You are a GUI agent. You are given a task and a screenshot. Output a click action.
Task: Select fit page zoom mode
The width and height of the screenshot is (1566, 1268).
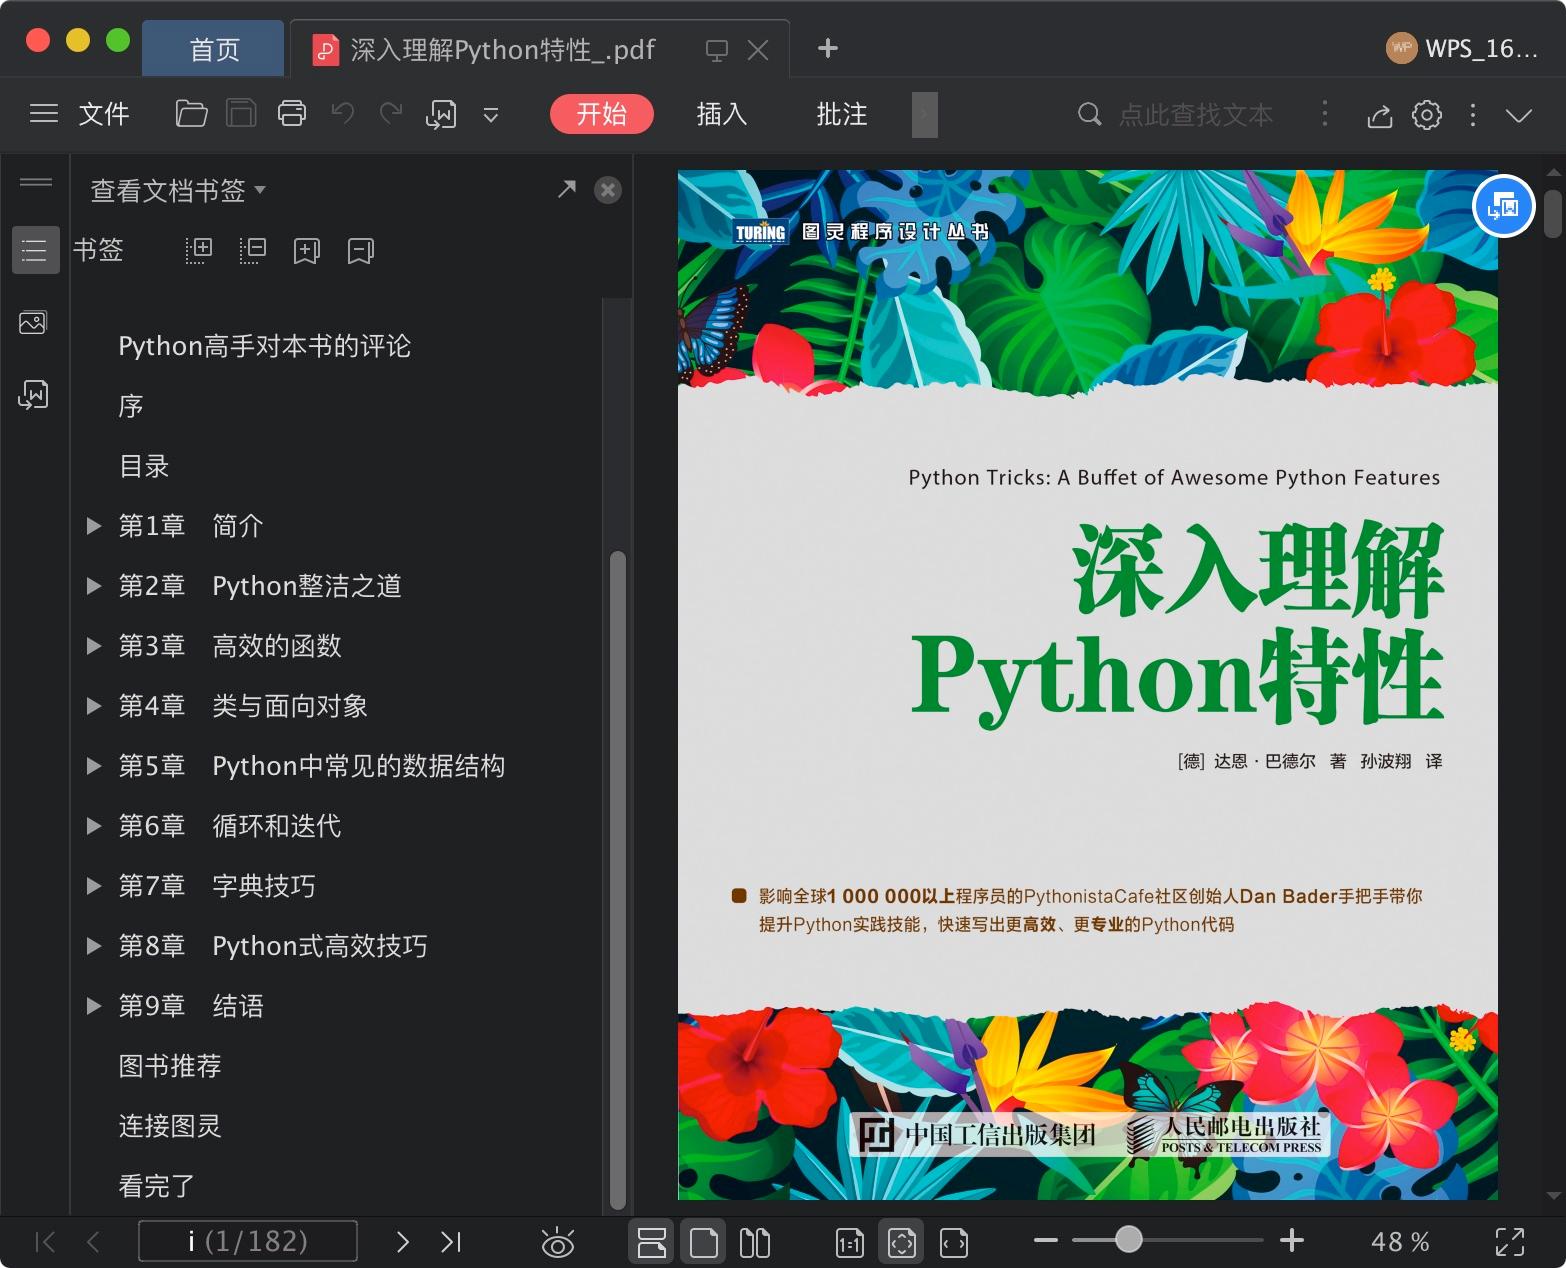click(x=901, y=1242)
